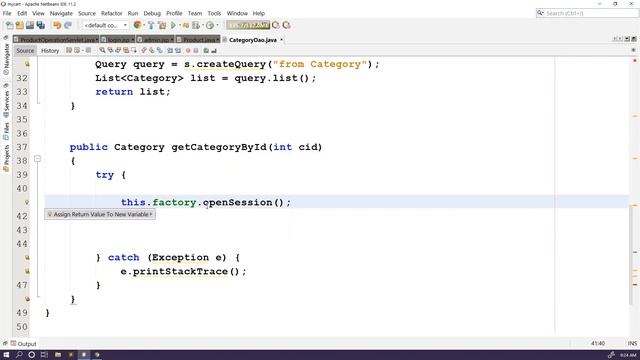Click the Cortana circle on the taskbar
This screenshot has height=360, width=640.
point(31,355)
